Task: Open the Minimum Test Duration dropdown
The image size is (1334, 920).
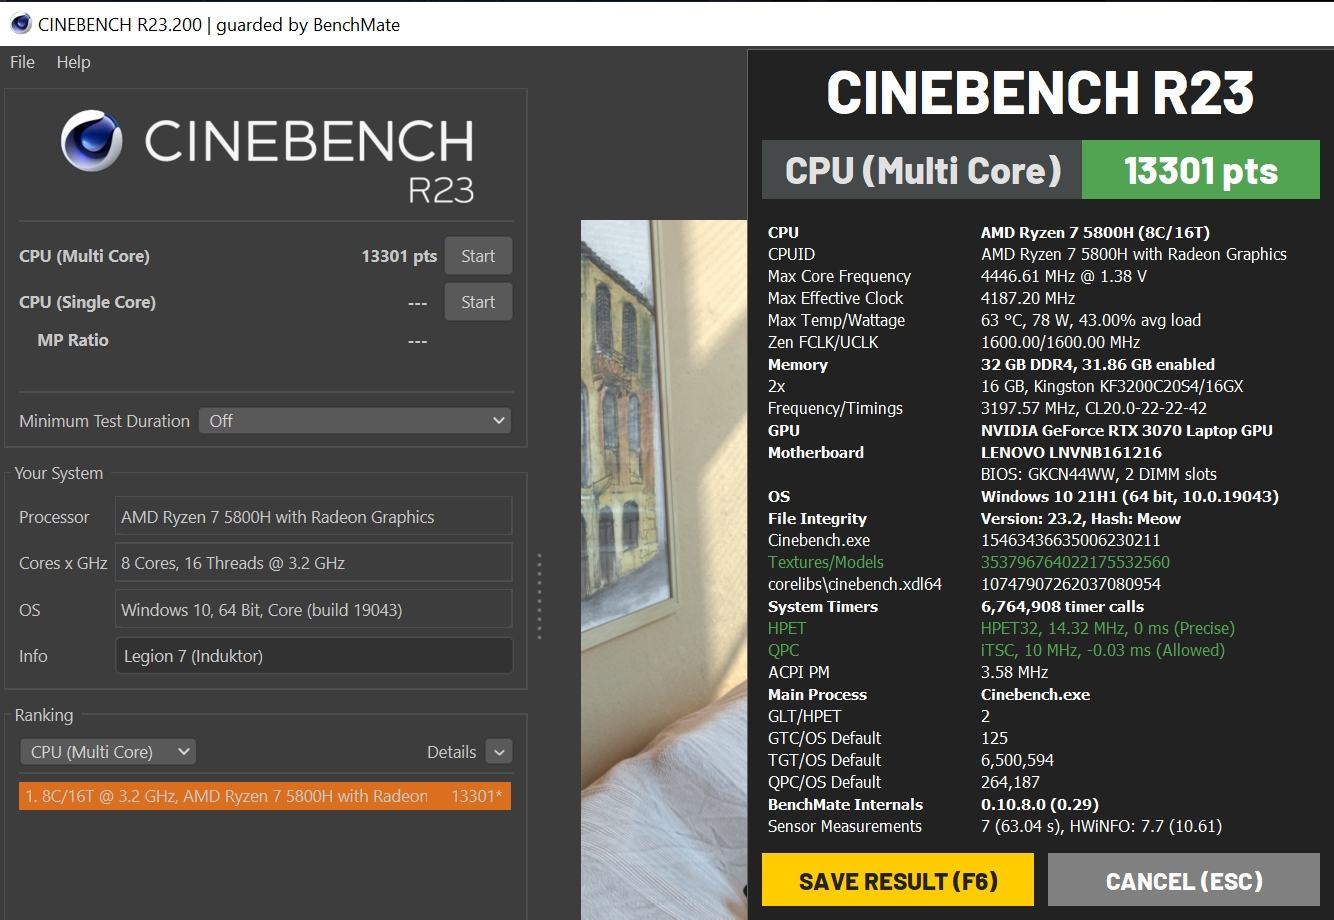Action: click(x=355, y=421)
